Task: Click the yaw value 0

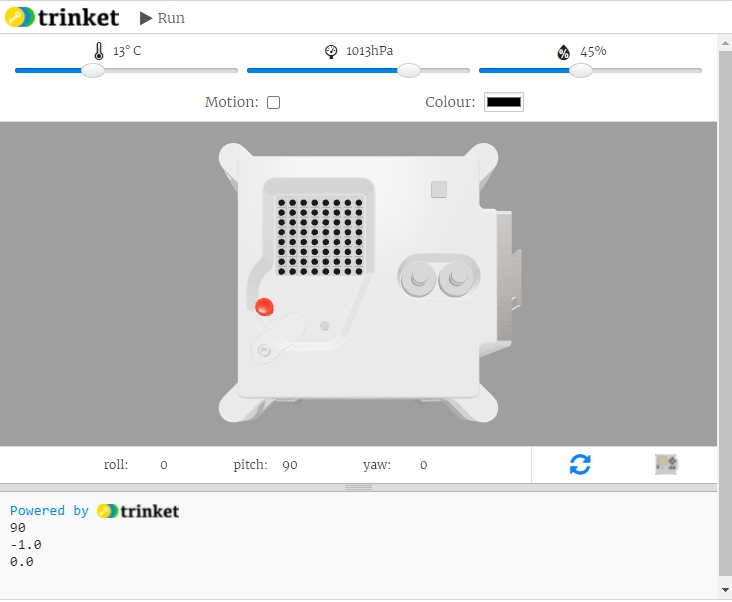Action: click(423, 465)
